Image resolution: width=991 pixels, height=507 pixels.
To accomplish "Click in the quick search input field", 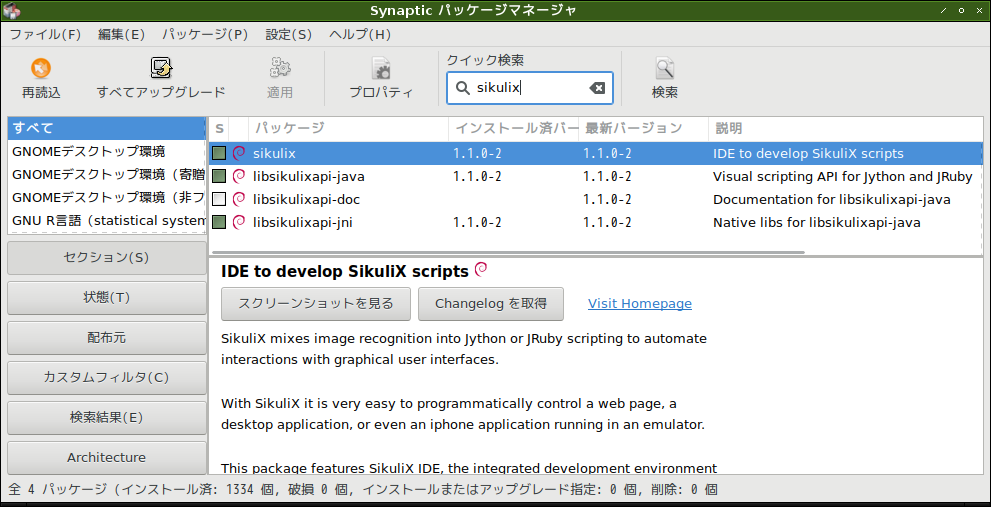I will (530, 88).
